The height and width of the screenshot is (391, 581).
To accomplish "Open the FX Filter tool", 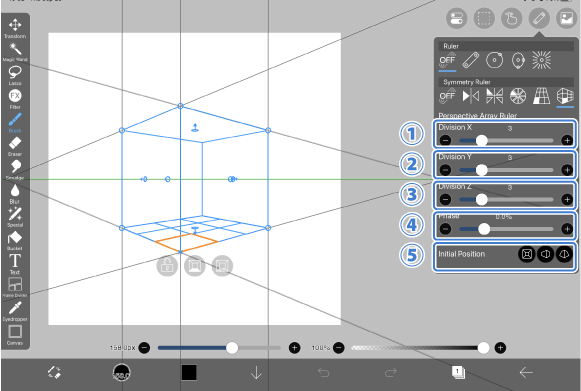I will (15, 99).
